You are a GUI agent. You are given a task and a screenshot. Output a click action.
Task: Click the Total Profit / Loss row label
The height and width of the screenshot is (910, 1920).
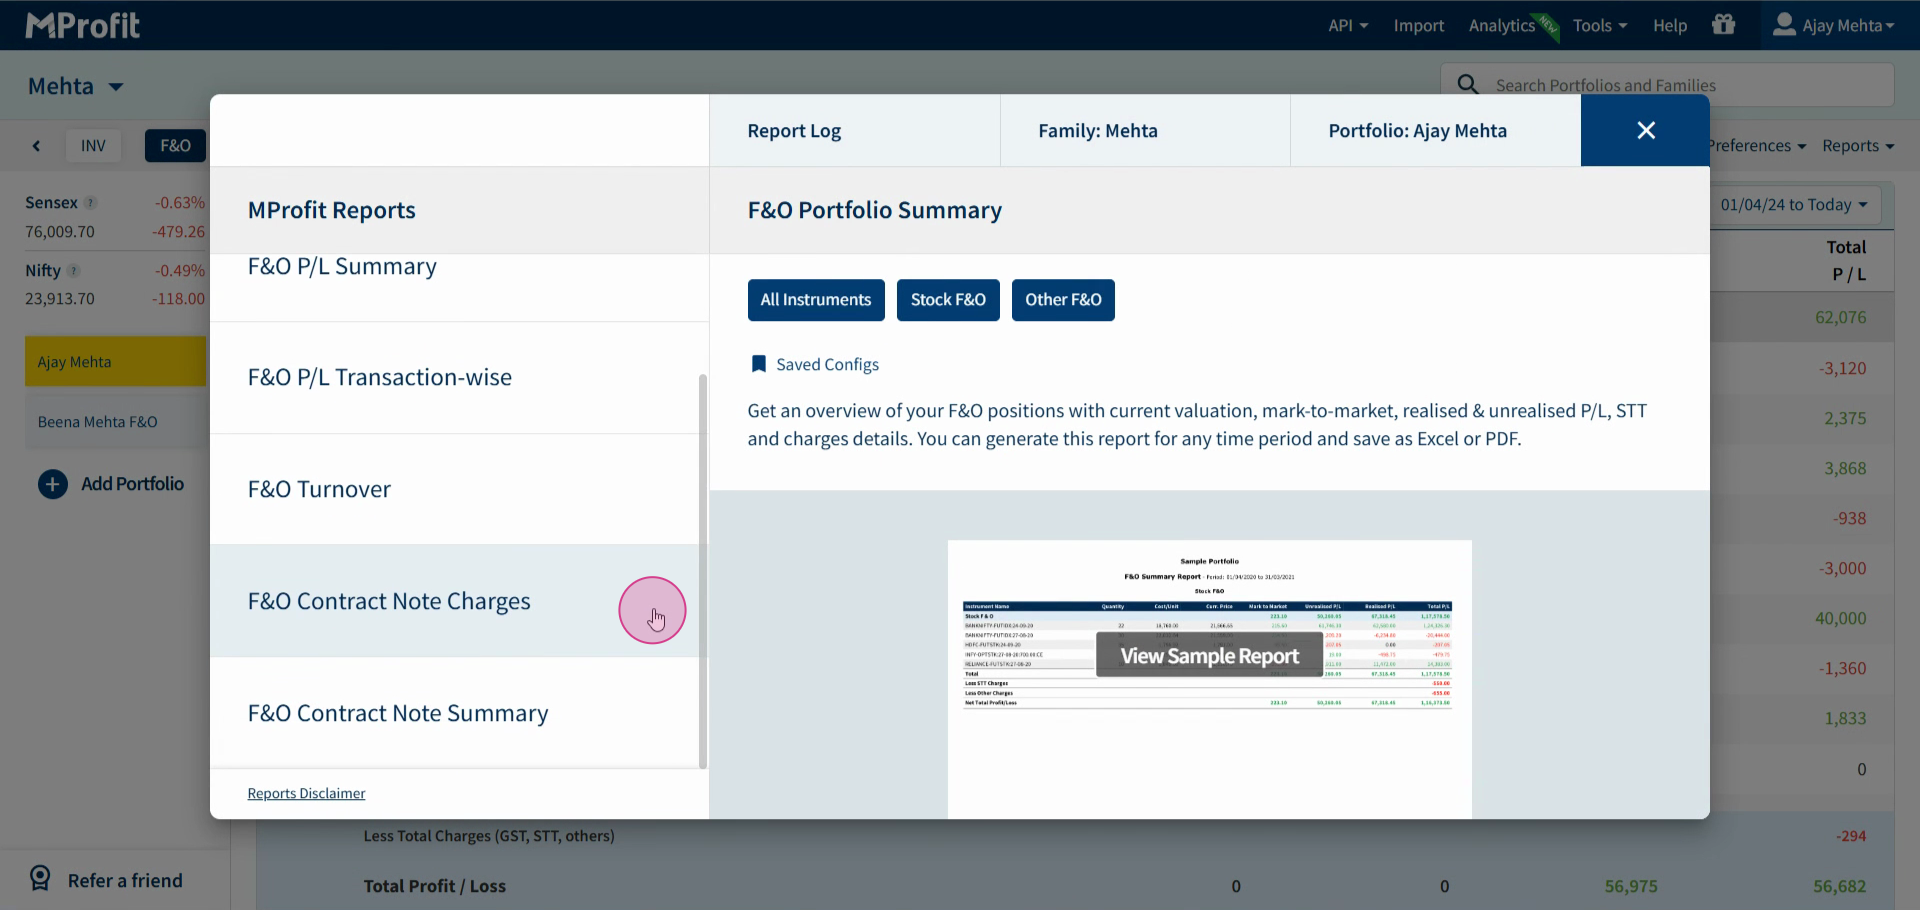(x=434, y=887)
